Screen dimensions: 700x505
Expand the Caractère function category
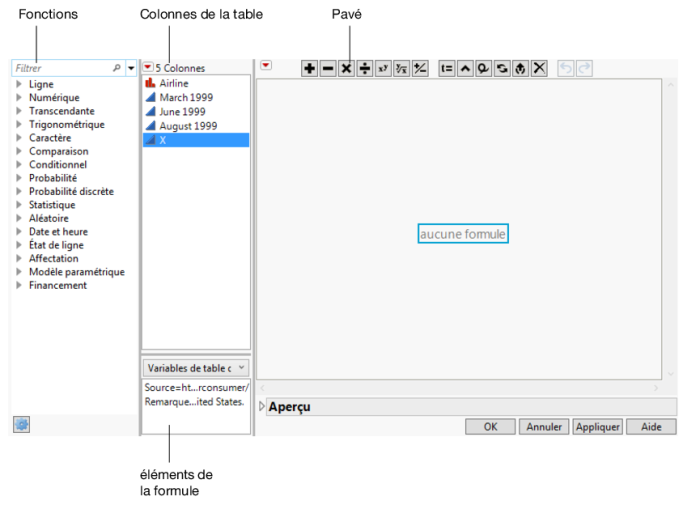click(x=19, y=138)
